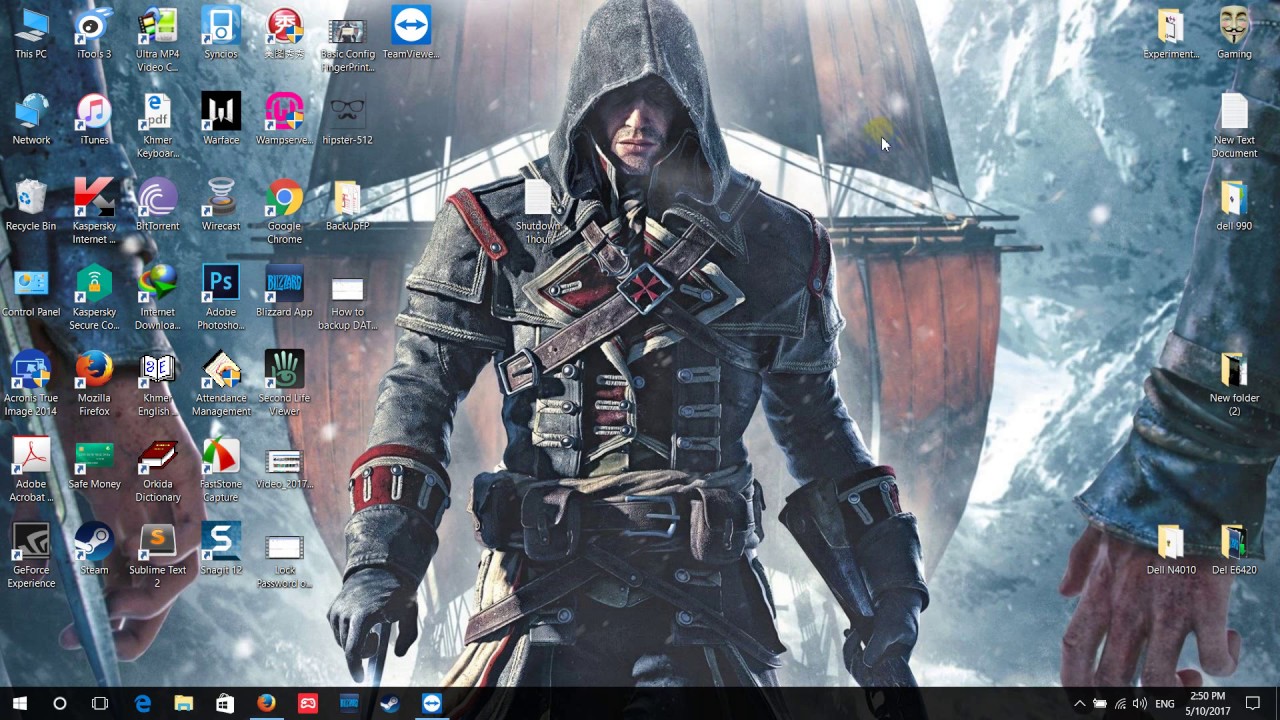1280x720 pixels.
Task: Select the GeForce Experience shortcut
Action: [31, 556]
